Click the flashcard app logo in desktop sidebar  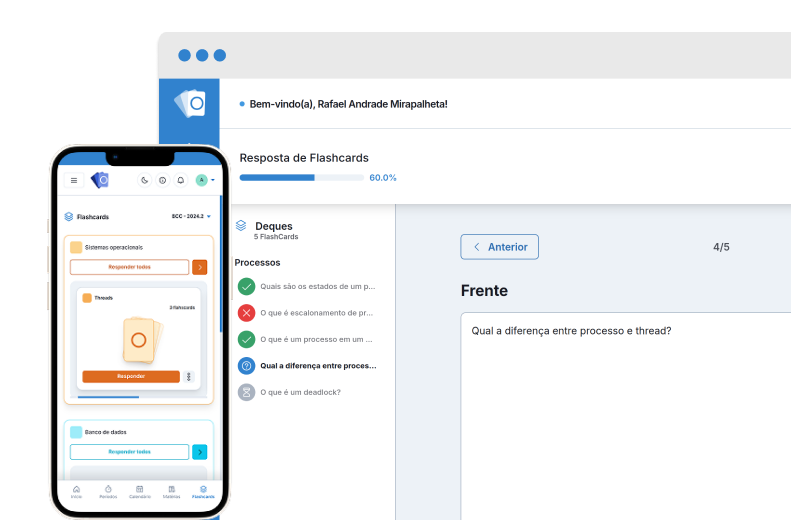click(x=190, y=103)
